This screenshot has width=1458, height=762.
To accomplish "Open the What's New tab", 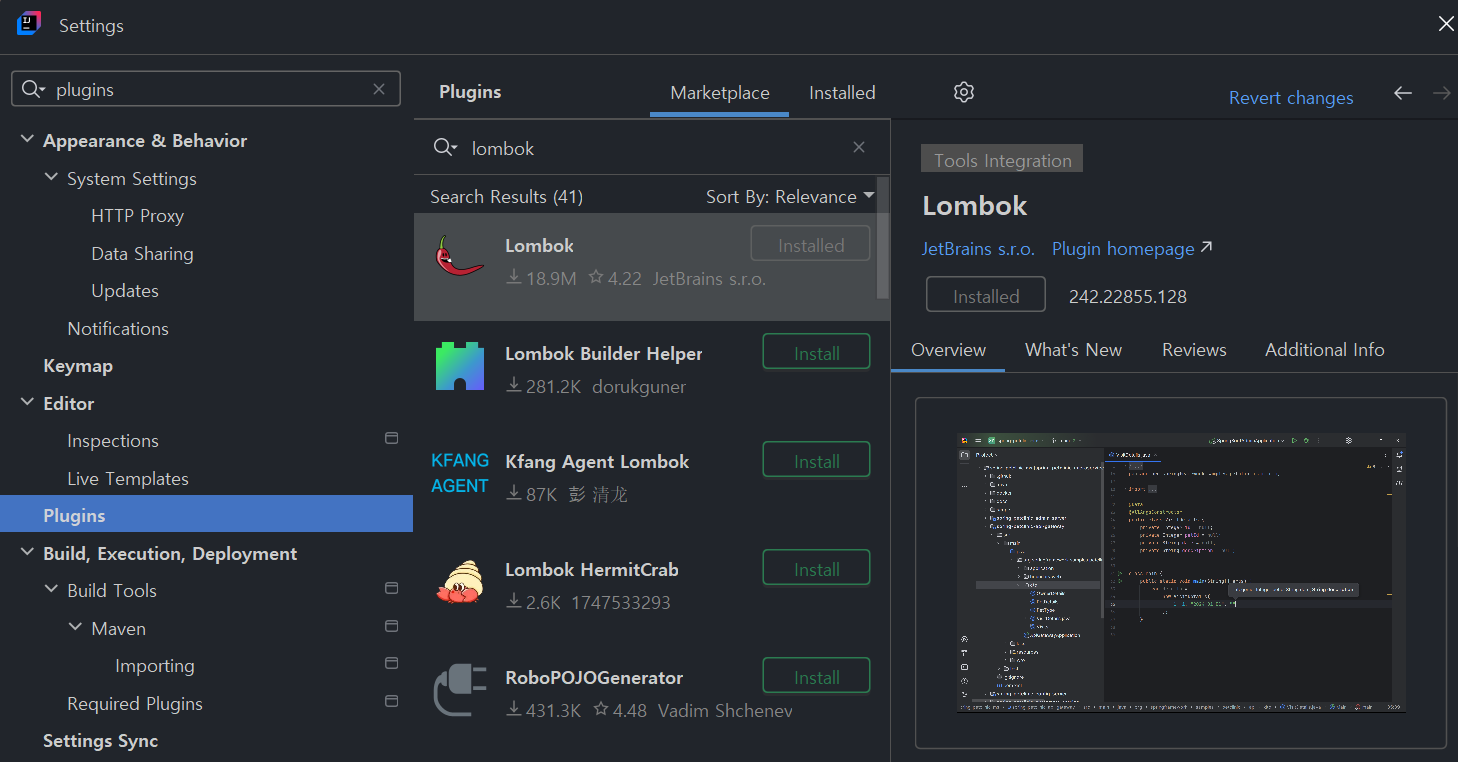I will (x=1073, y=350).
